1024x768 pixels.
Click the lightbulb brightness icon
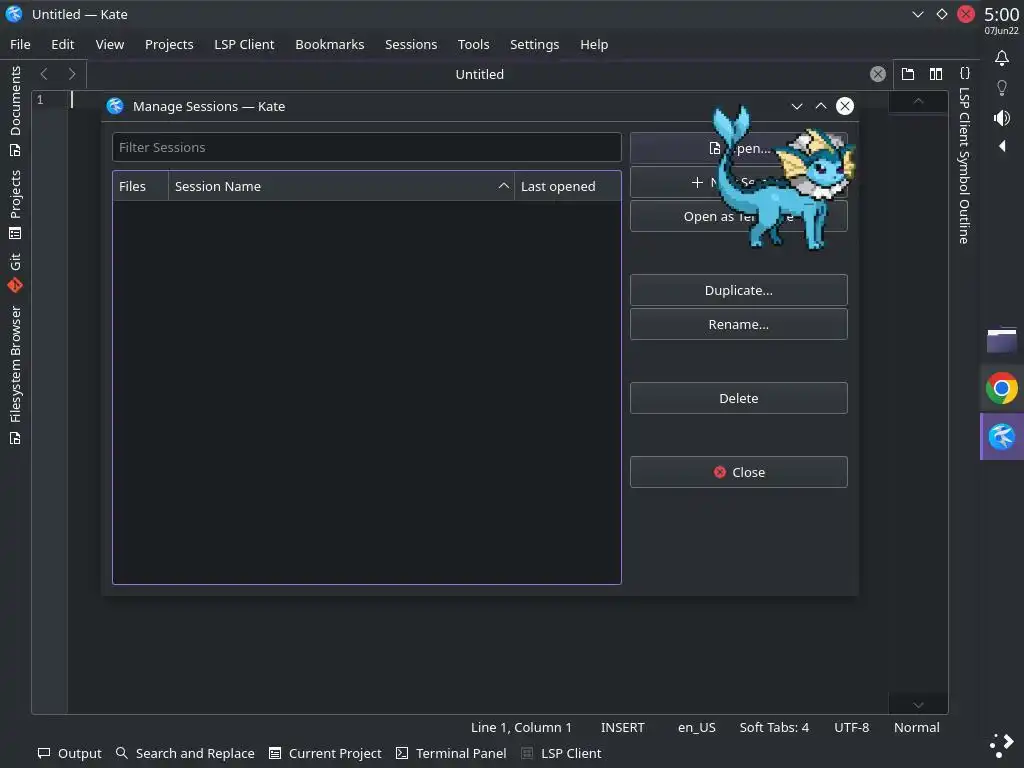click(x=1002, y=88)
